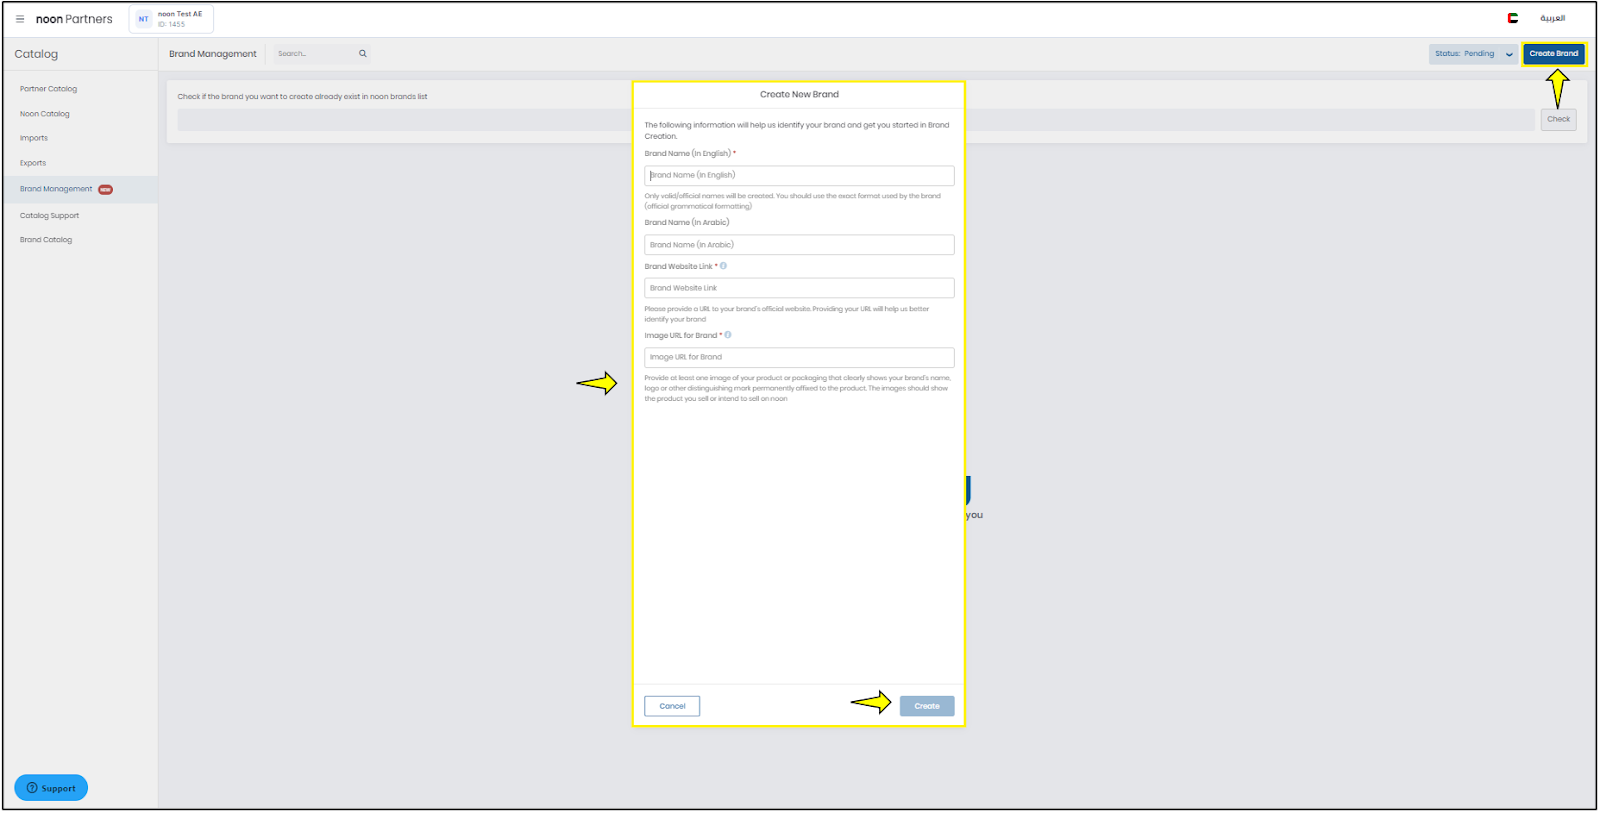Focus the Brand Website Link field
This screenshot has height=813, width=1600.
click(x=799, y=288)
